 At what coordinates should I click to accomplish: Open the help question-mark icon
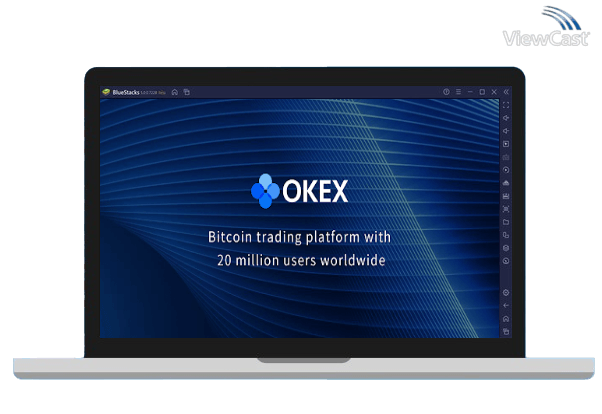pos(446,92)
